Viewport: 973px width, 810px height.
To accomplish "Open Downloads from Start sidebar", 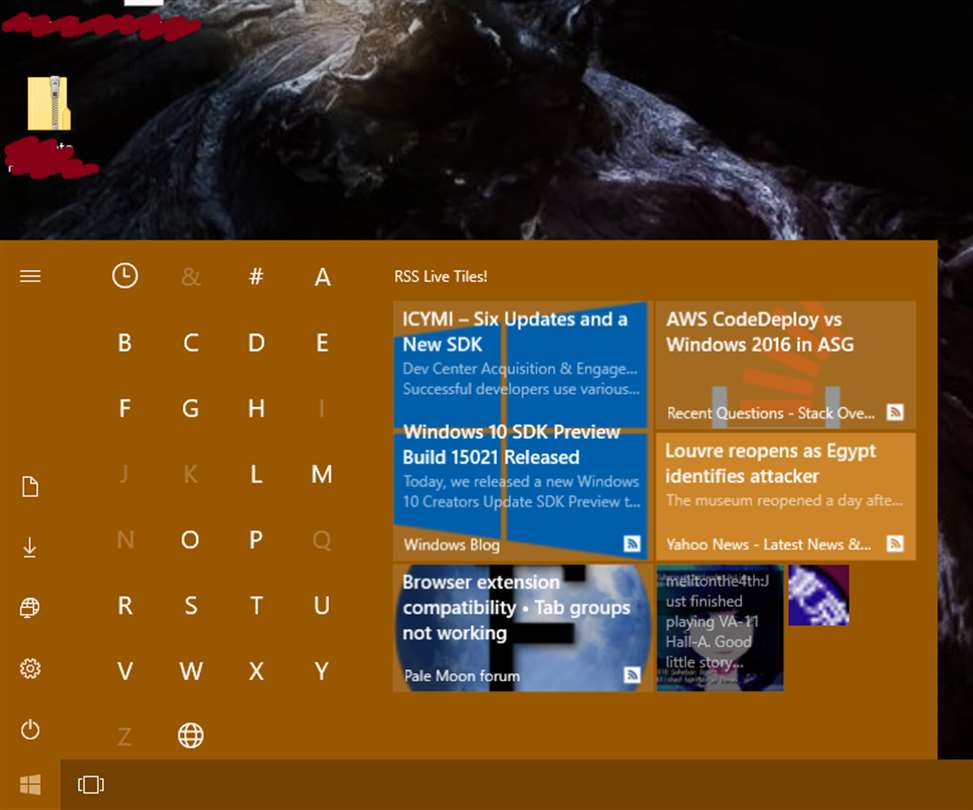I will tap(29, 547).
